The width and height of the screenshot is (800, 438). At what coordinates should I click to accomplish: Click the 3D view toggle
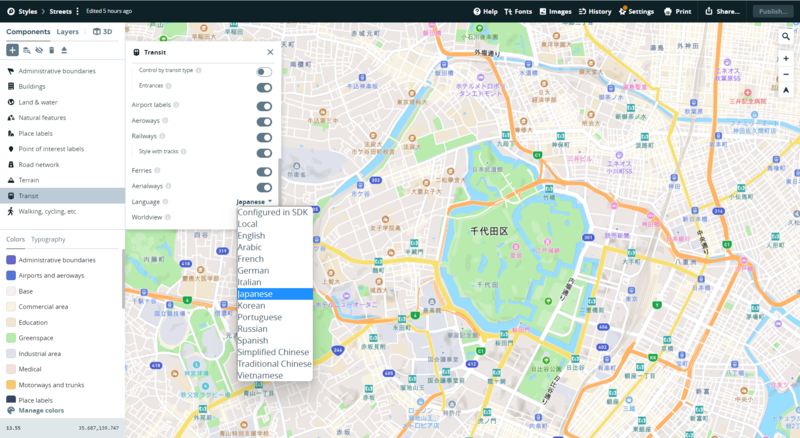point(103,32)
